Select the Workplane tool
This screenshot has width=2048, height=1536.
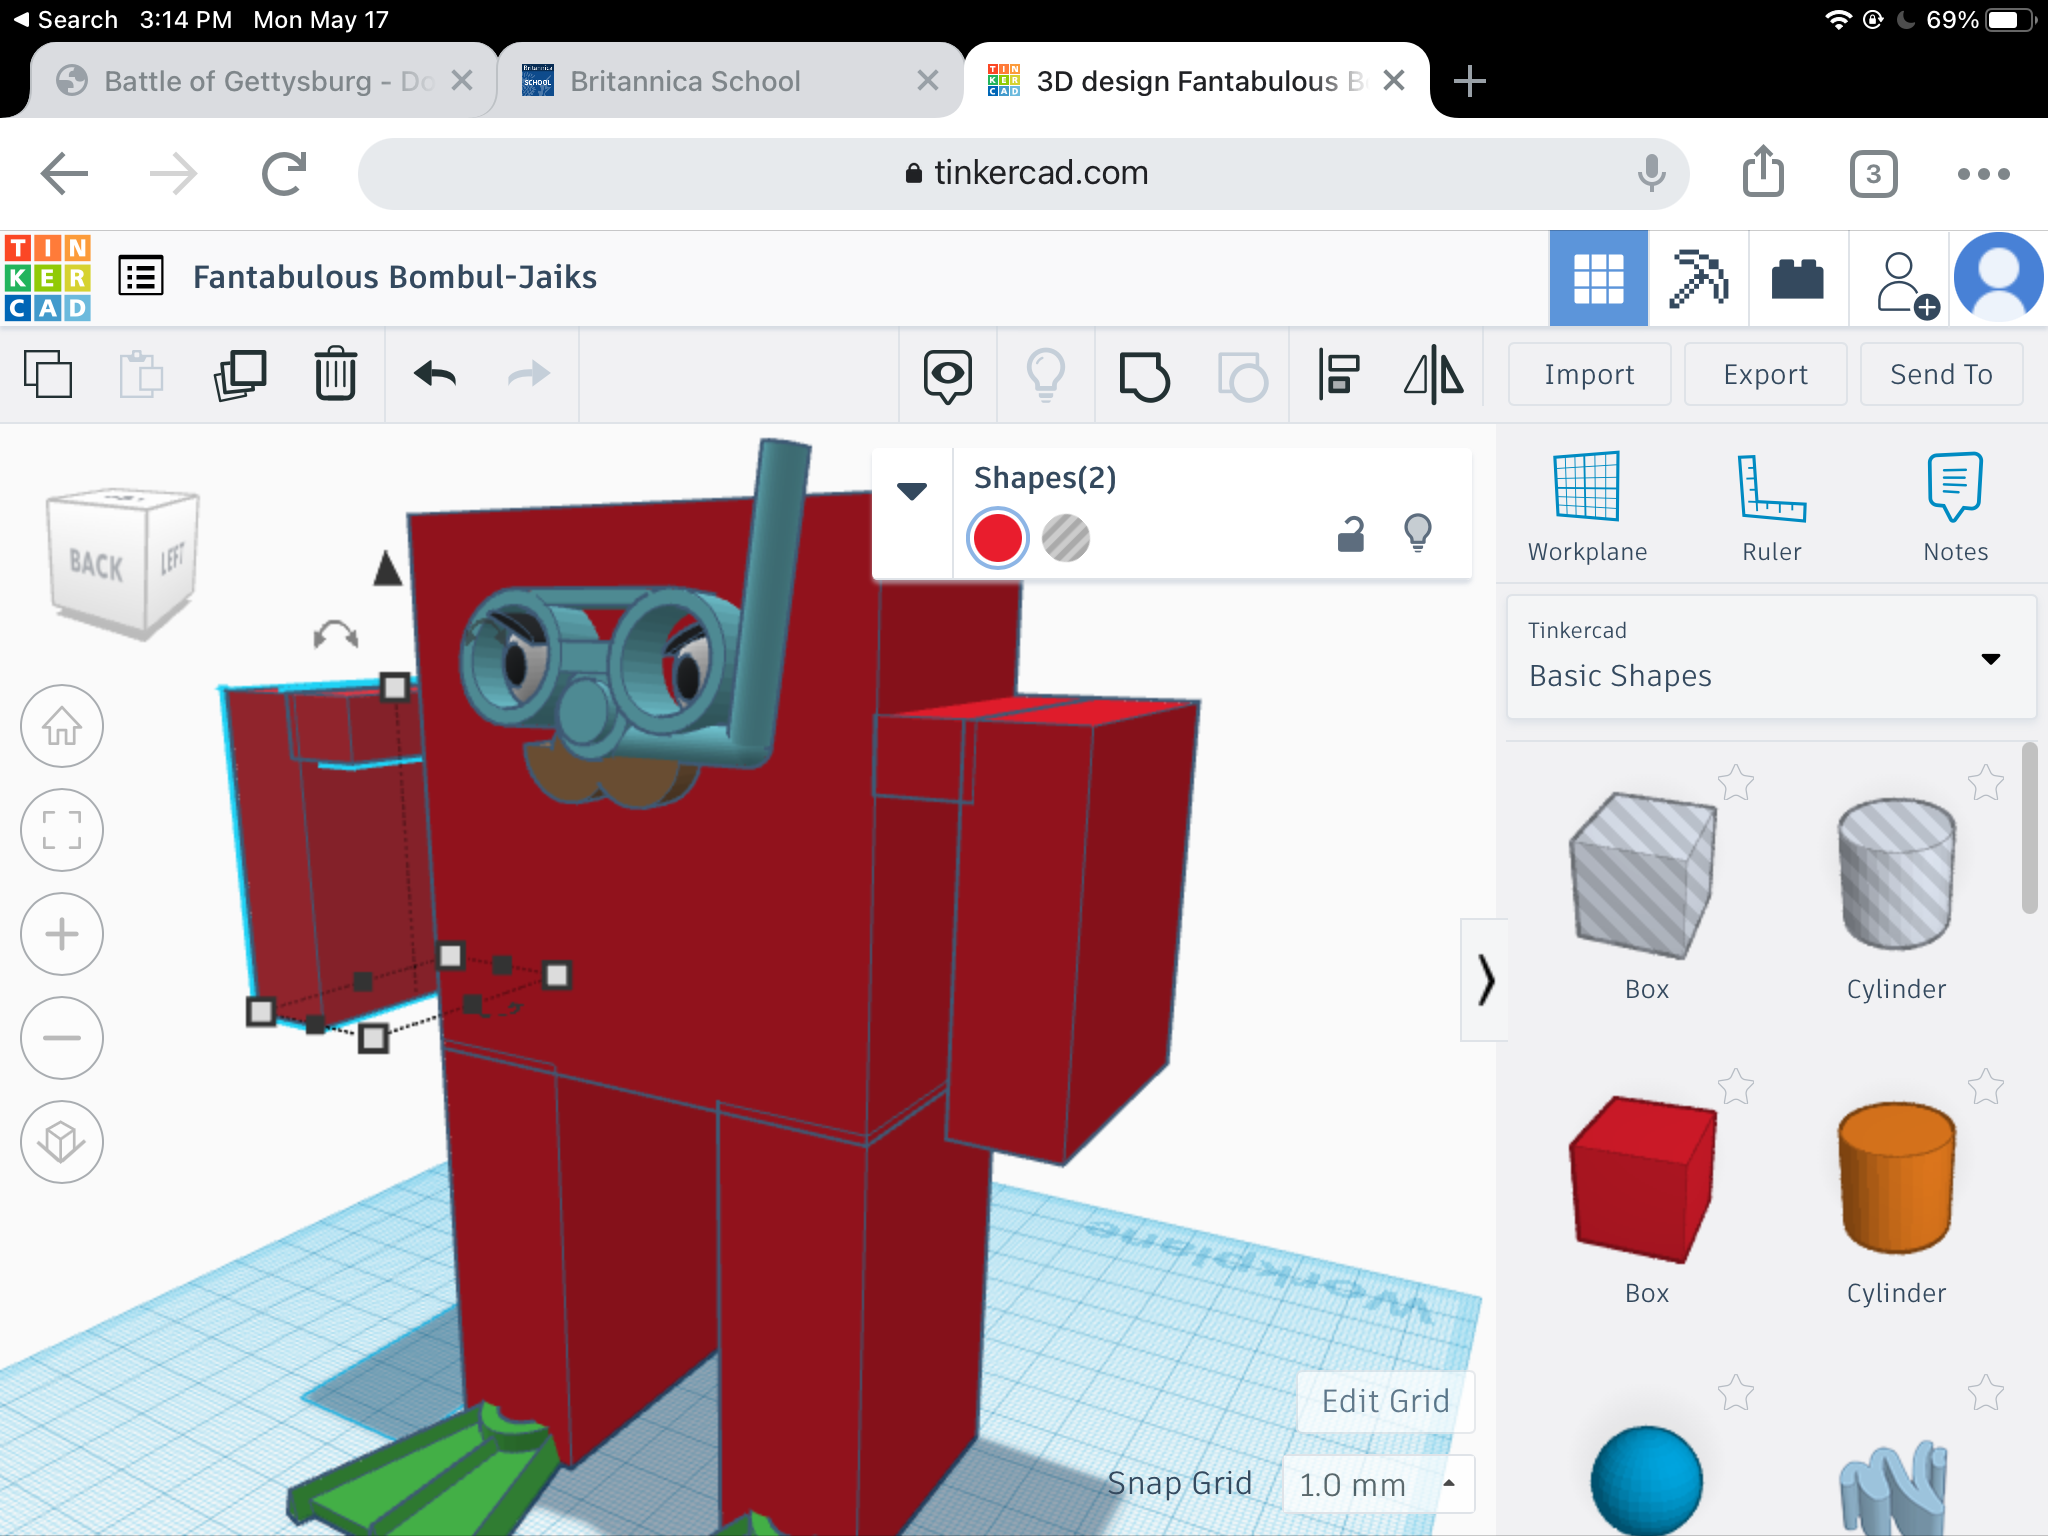point(1587,507)
